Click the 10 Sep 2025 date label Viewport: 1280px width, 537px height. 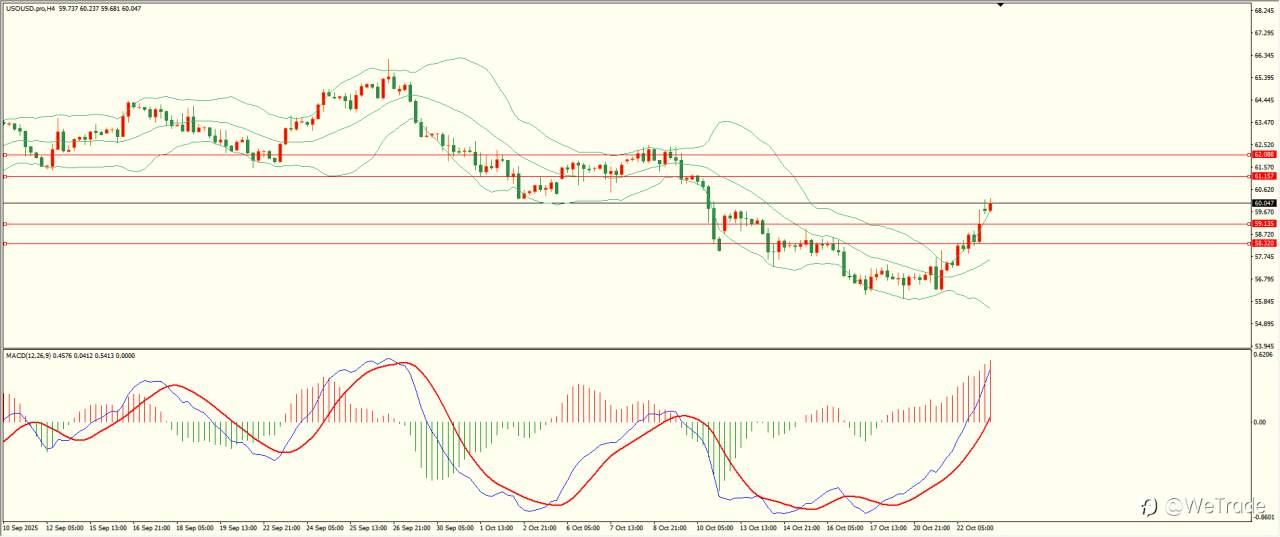coord(20,526)
